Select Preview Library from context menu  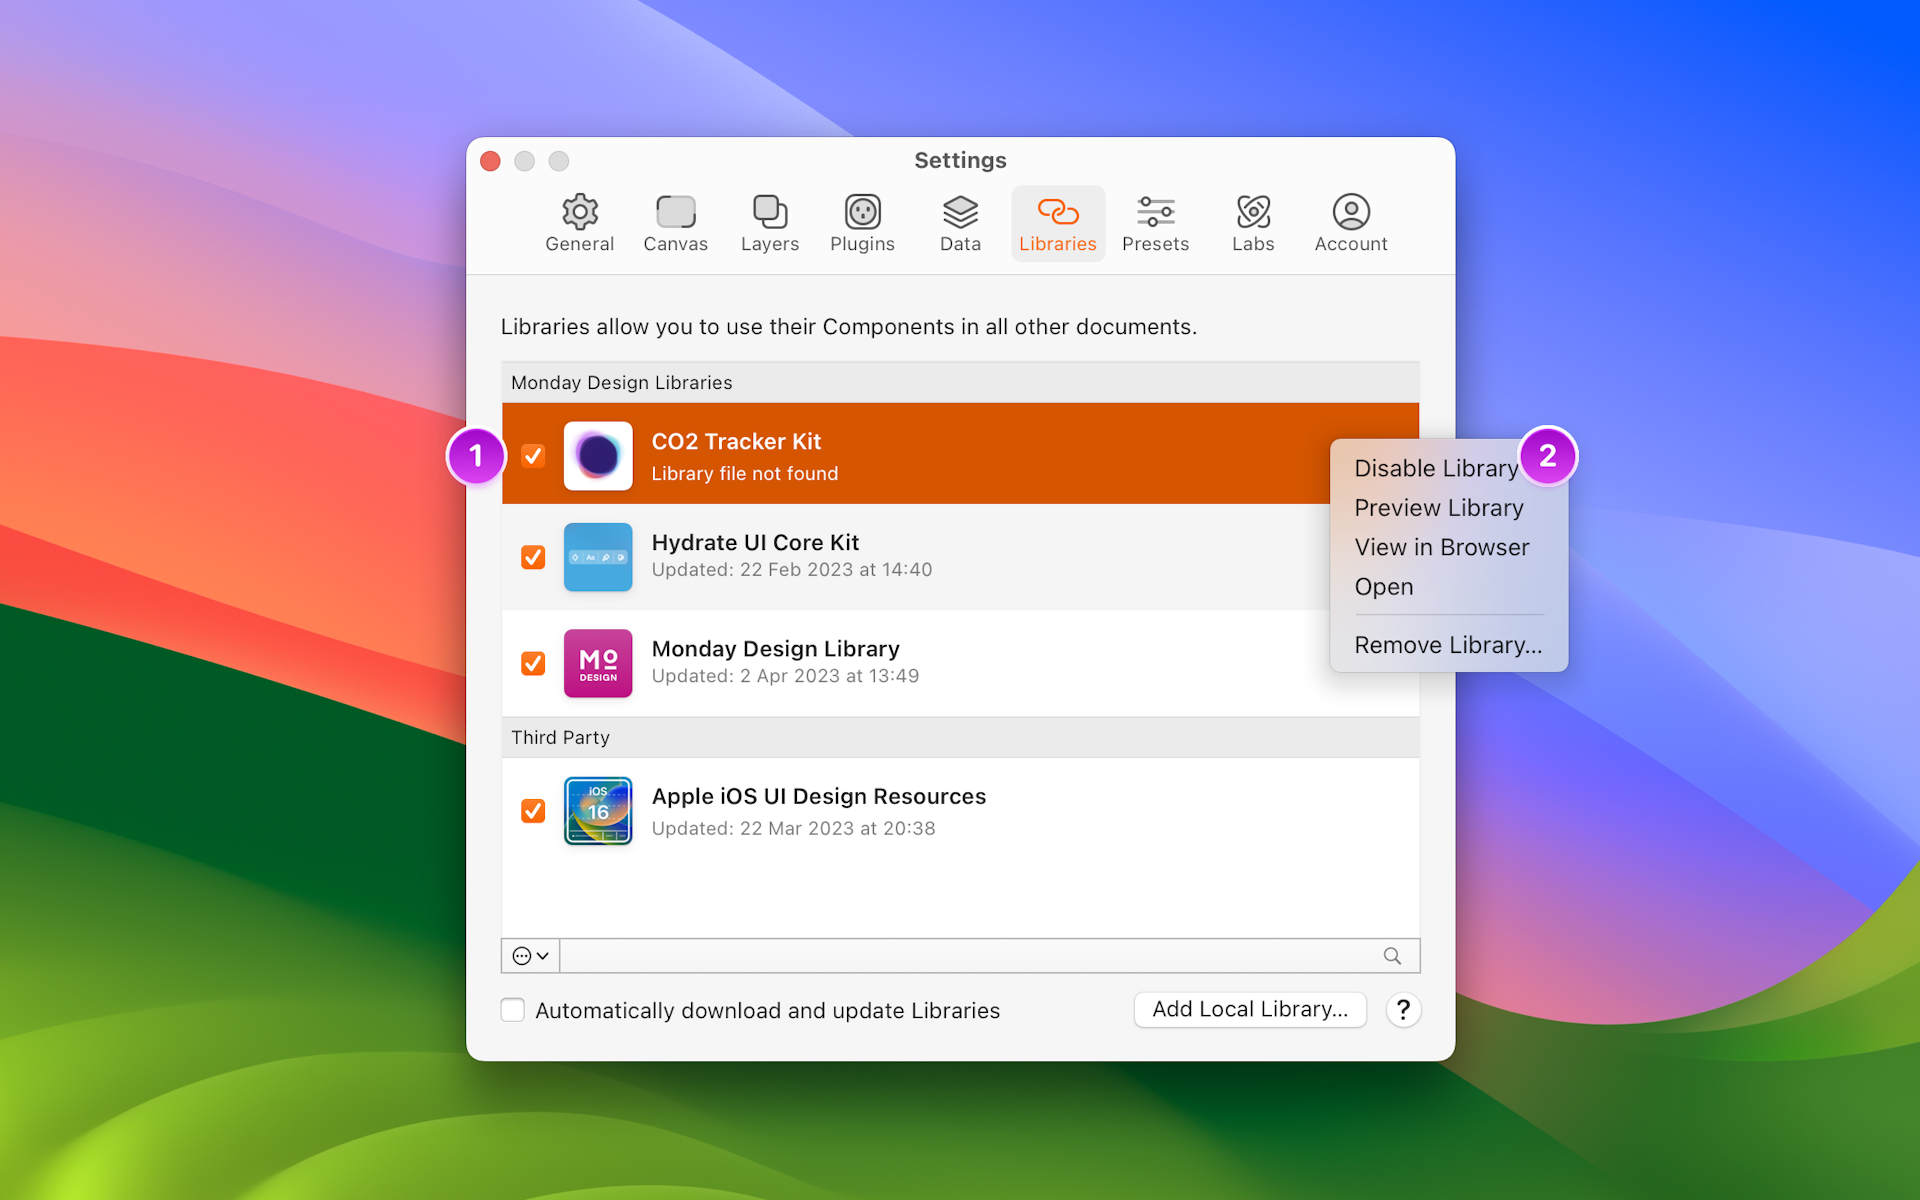pos(1439,506)
